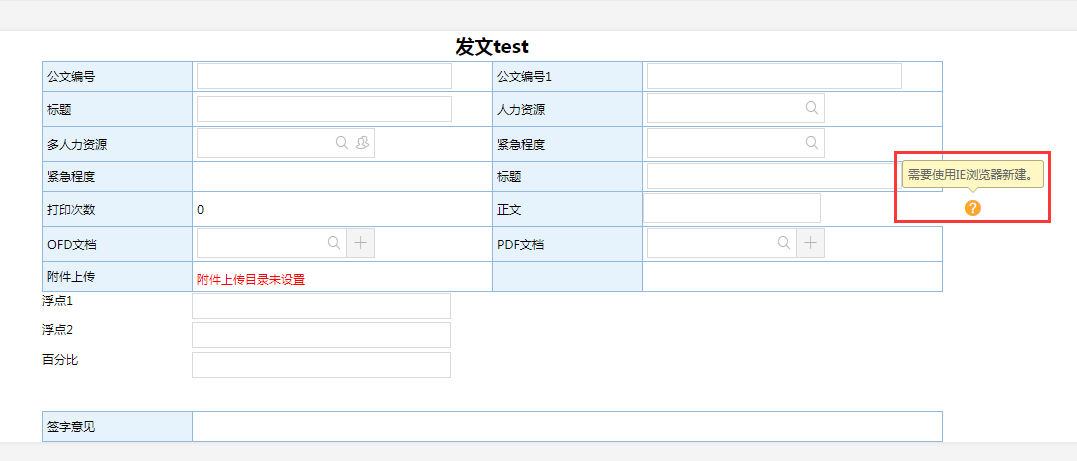Click the 需要使用IE浏览器新建 tooltip bubble

pos(972,175)
